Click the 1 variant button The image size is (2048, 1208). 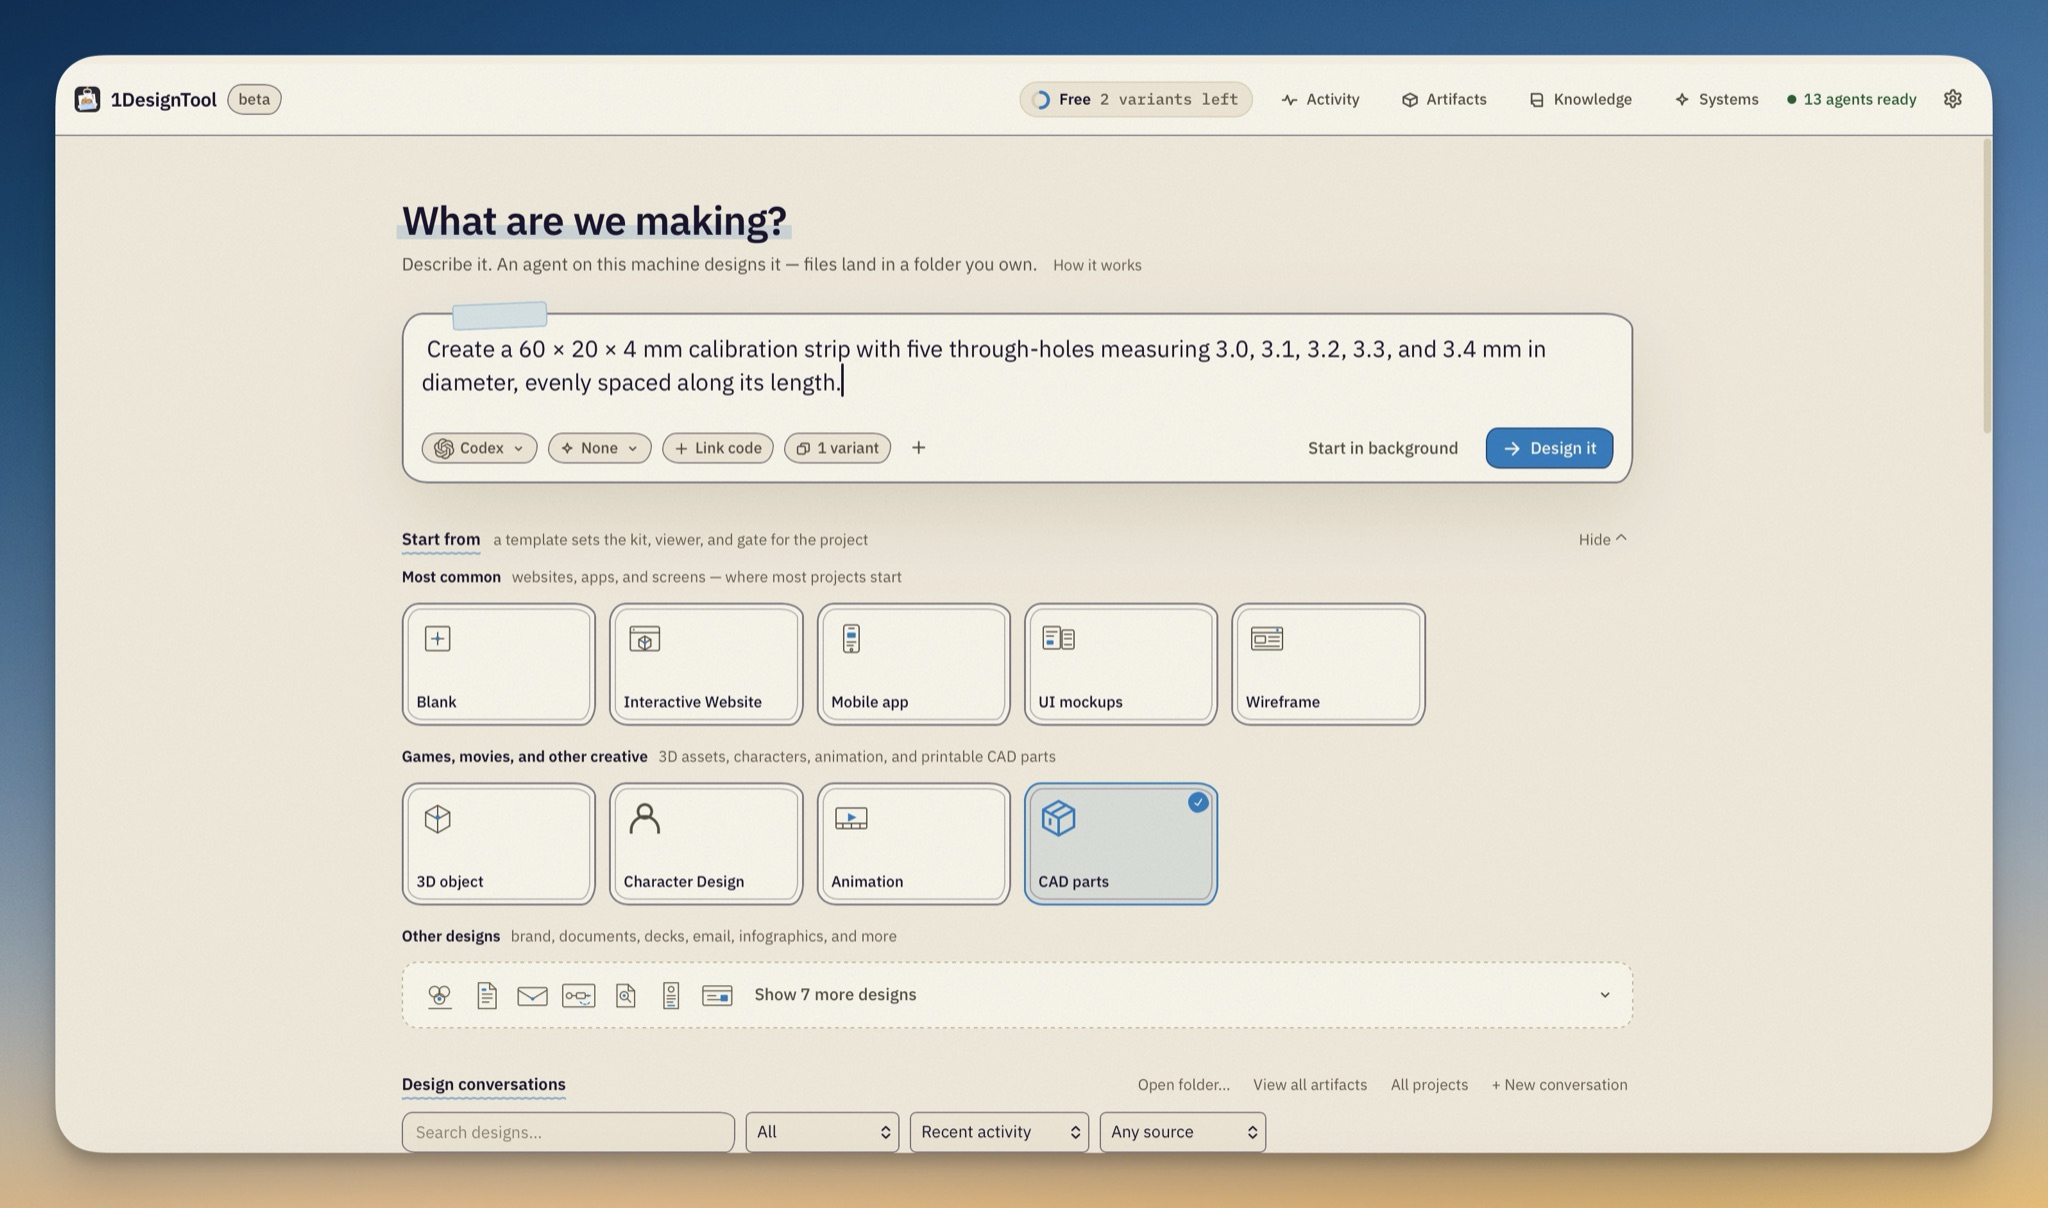tap(837, 448)
